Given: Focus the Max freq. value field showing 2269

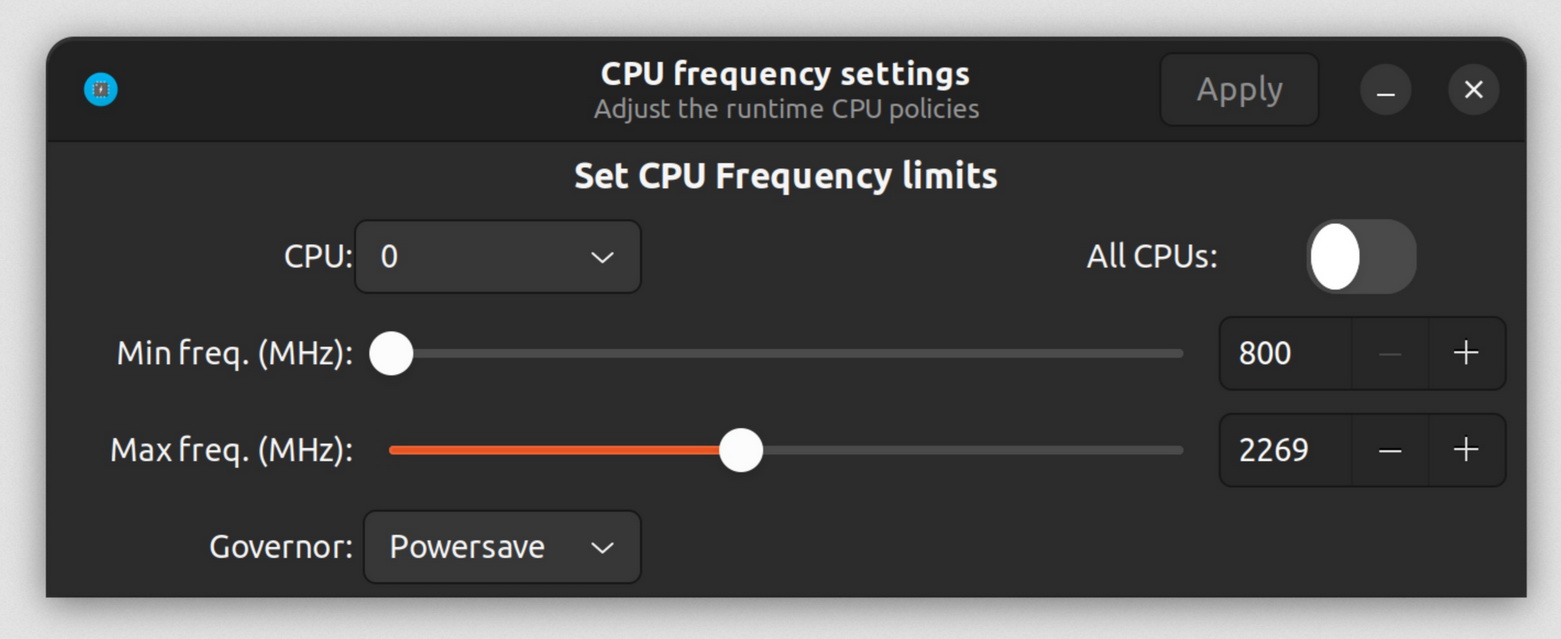Looking at the screenshot, I should (1285, 450).
